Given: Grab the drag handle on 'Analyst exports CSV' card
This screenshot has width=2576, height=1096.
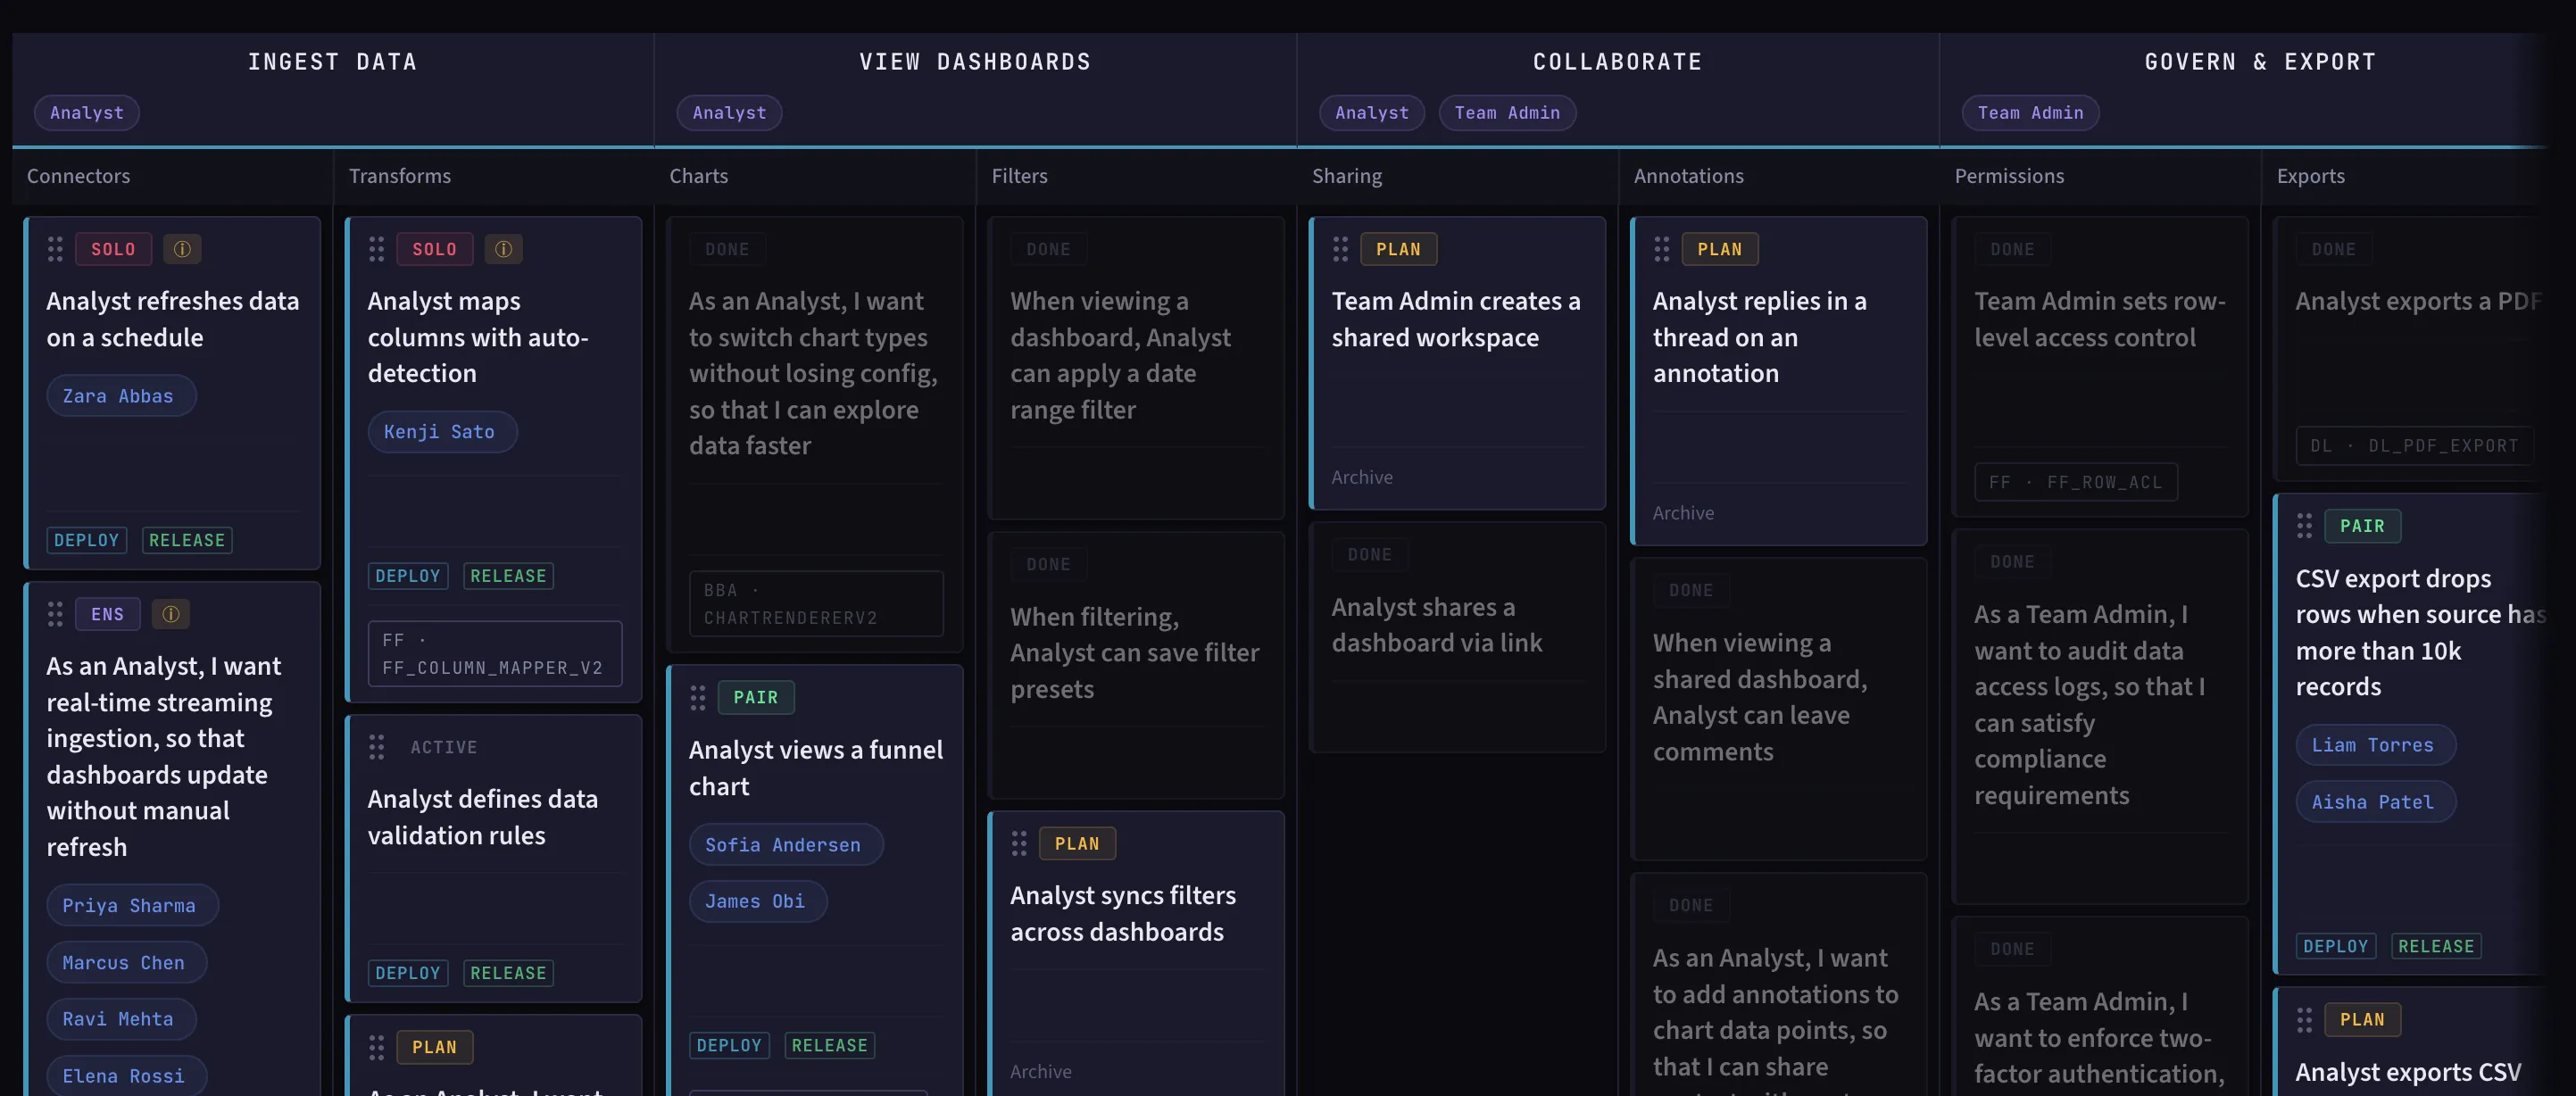Looking at the screenshot, I should coord(2304,1020).
